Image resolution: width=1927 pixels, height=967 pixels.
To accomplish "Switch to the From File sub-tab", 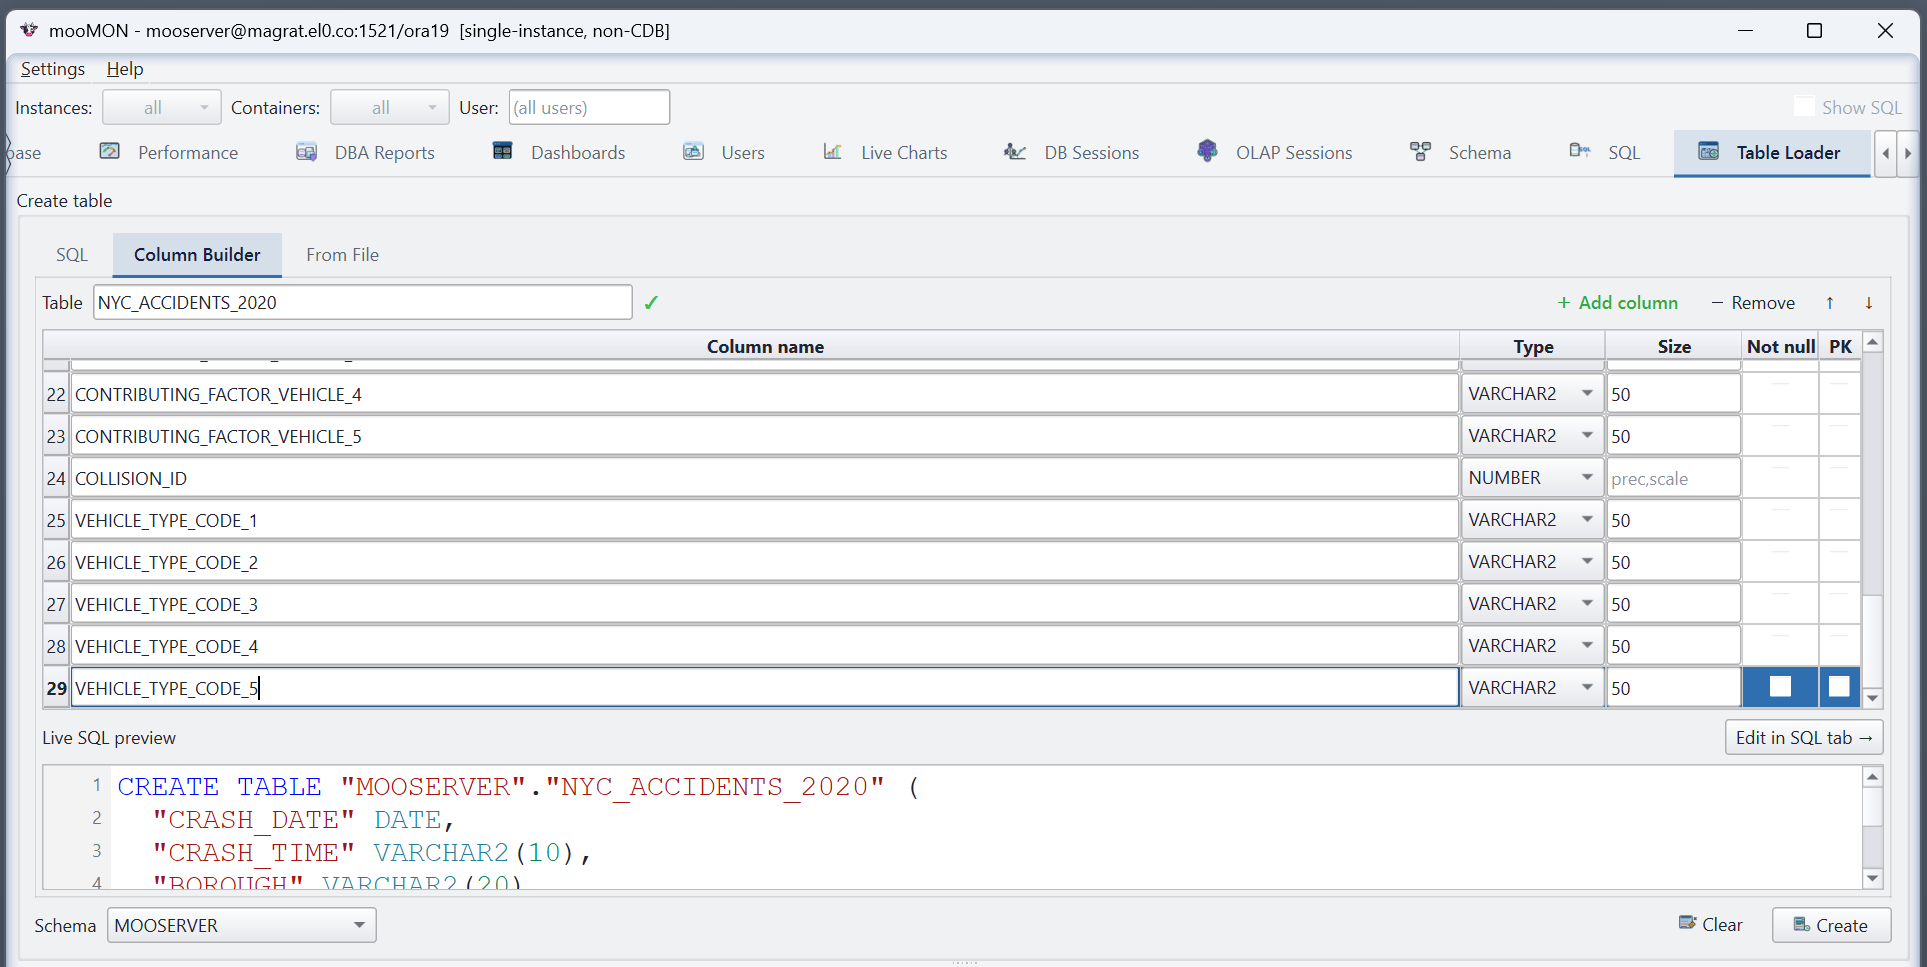I will click(342, 255).
